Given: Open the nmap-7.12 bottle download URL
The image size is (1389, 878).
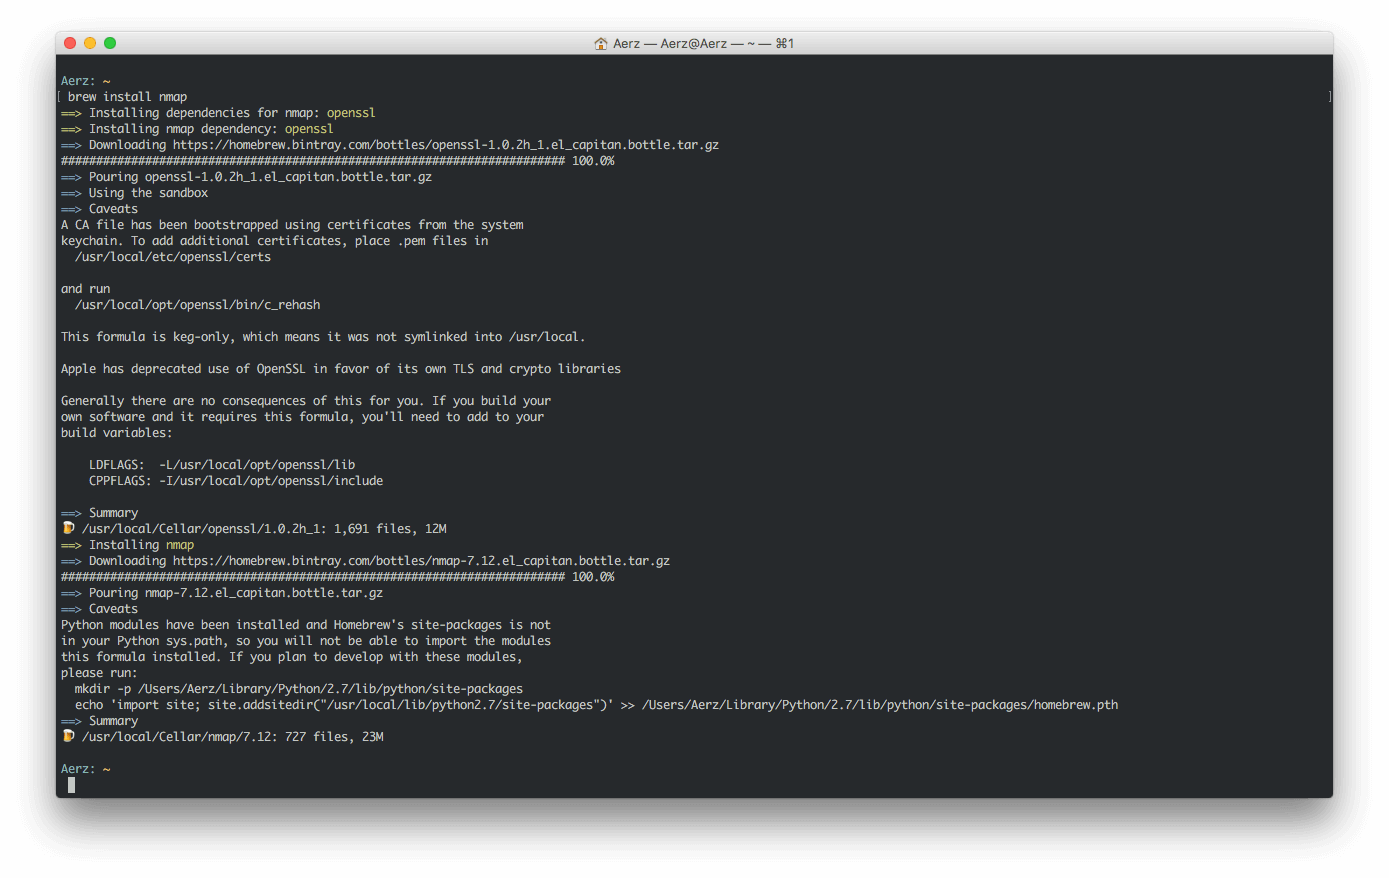Looking at the screenshot, I should click(421, 561).
